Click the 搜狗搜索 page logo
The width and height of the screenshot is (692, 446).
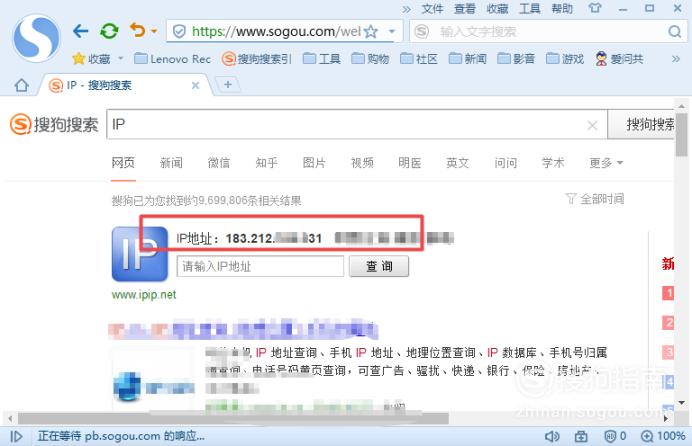[x=54, y=124]
